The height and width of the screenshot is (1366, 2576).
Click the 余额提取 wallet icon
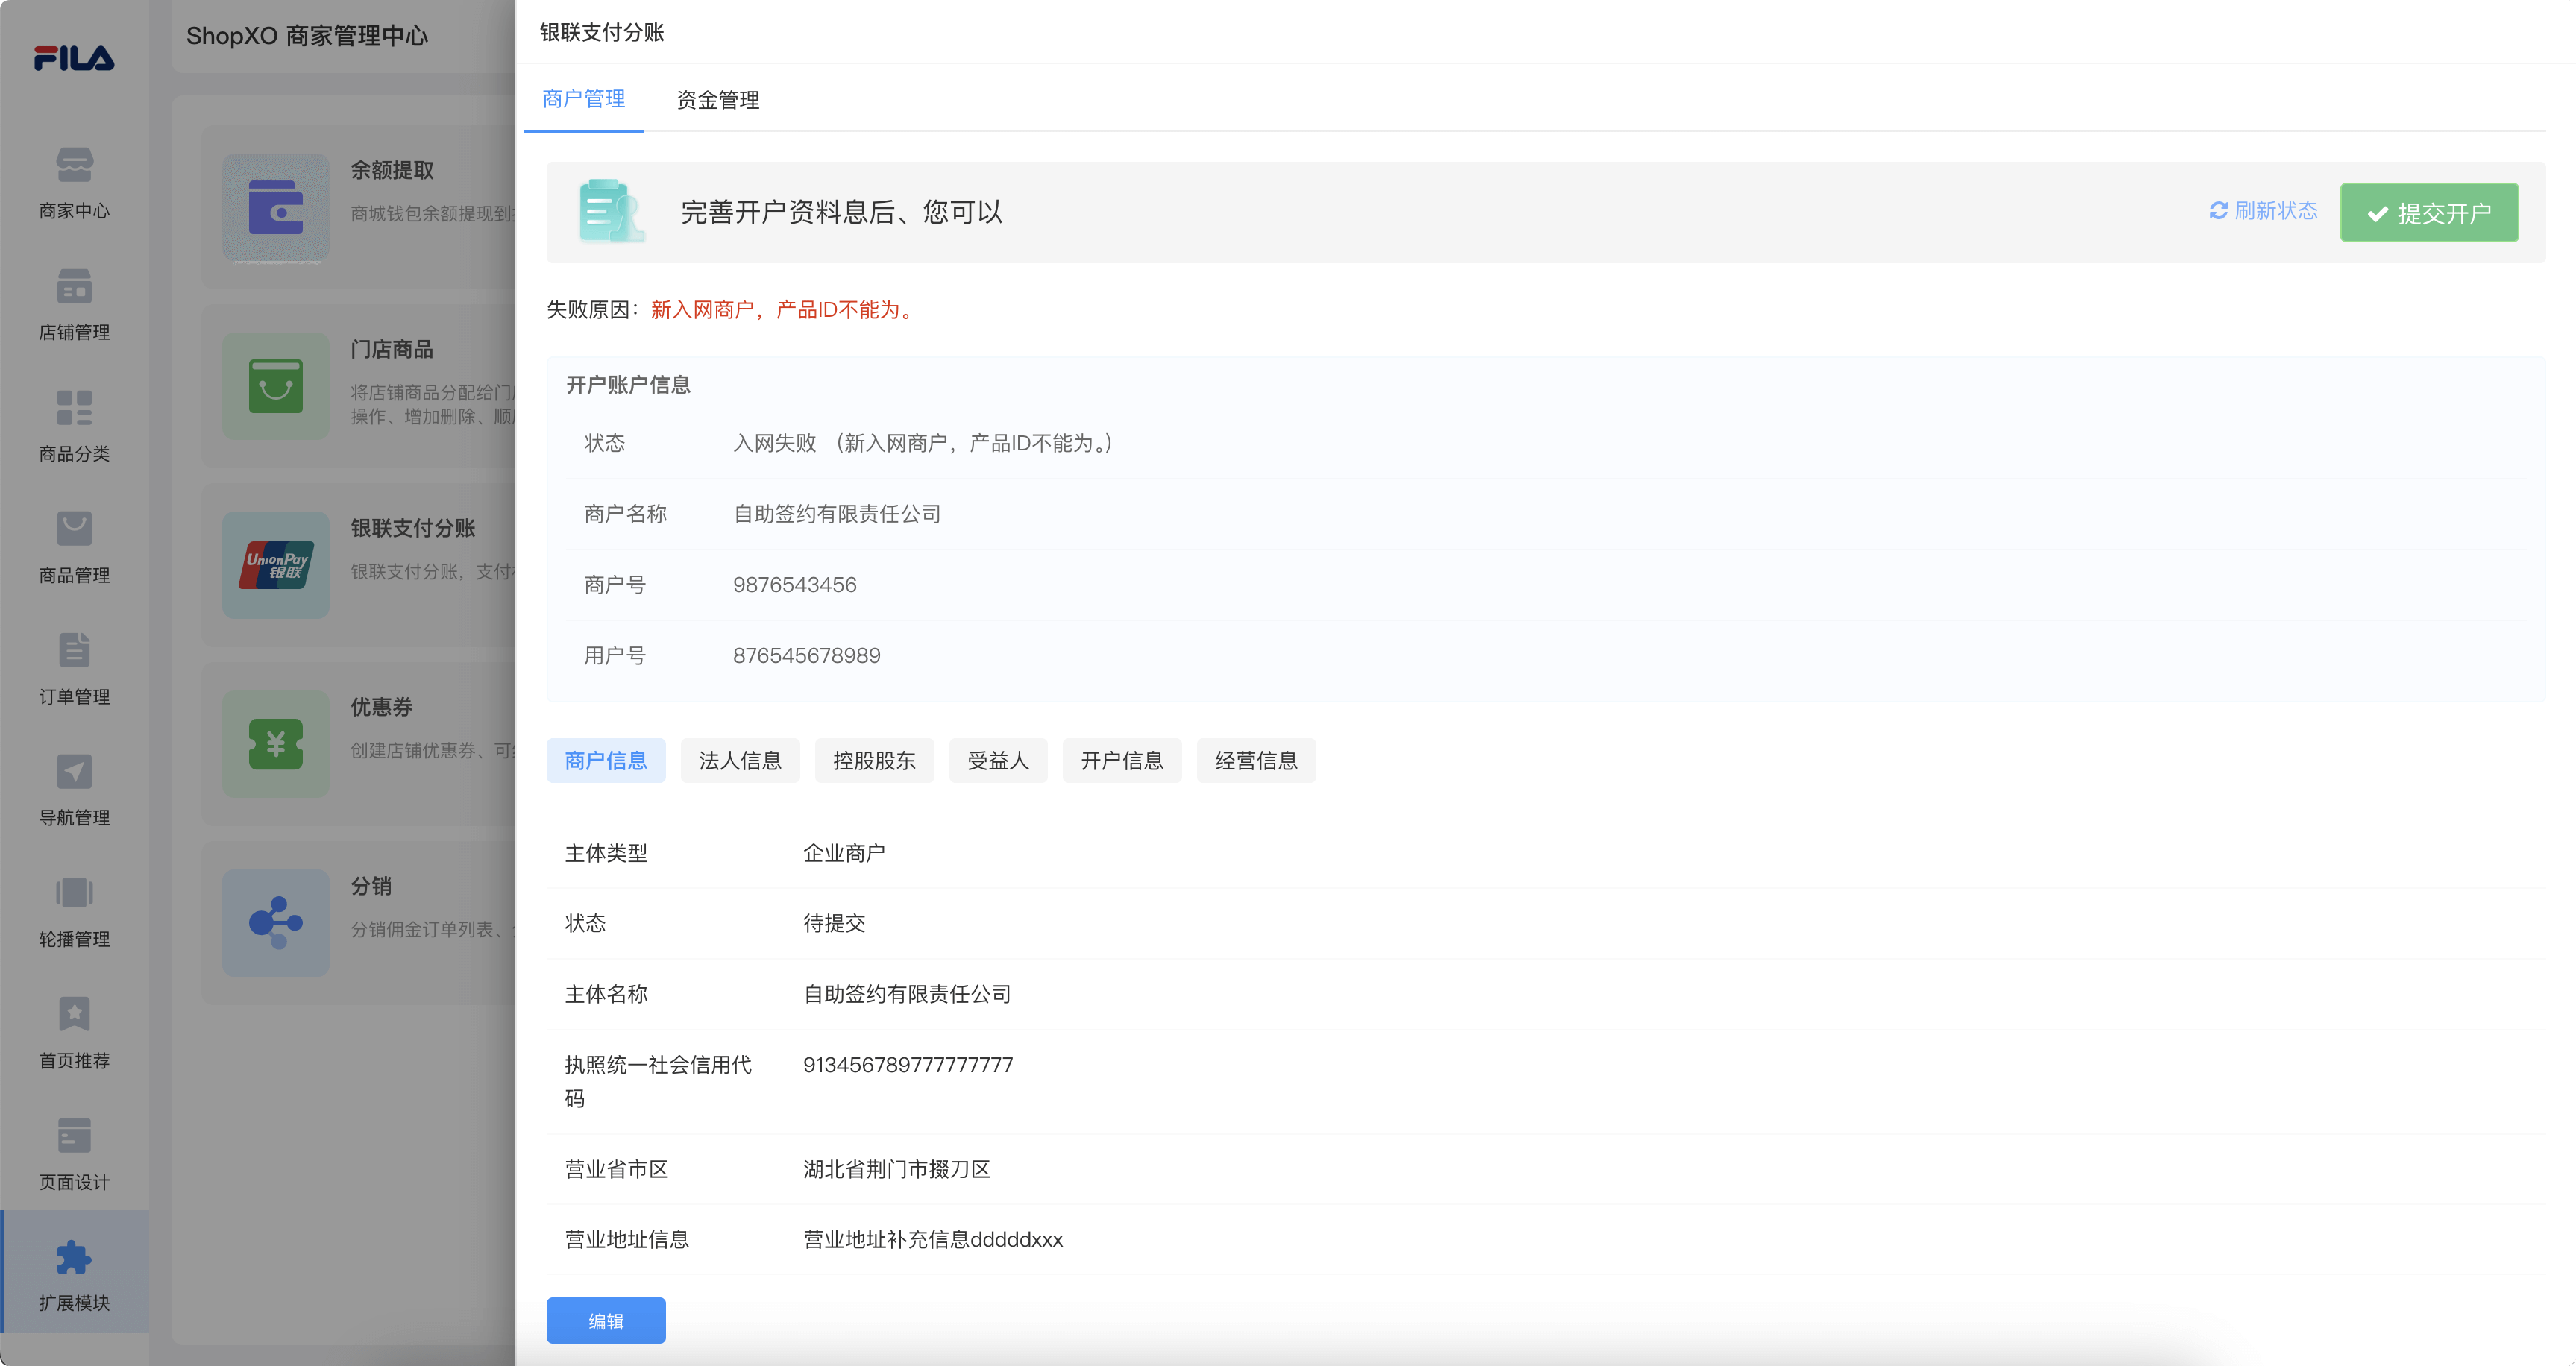tap(275, 207)
